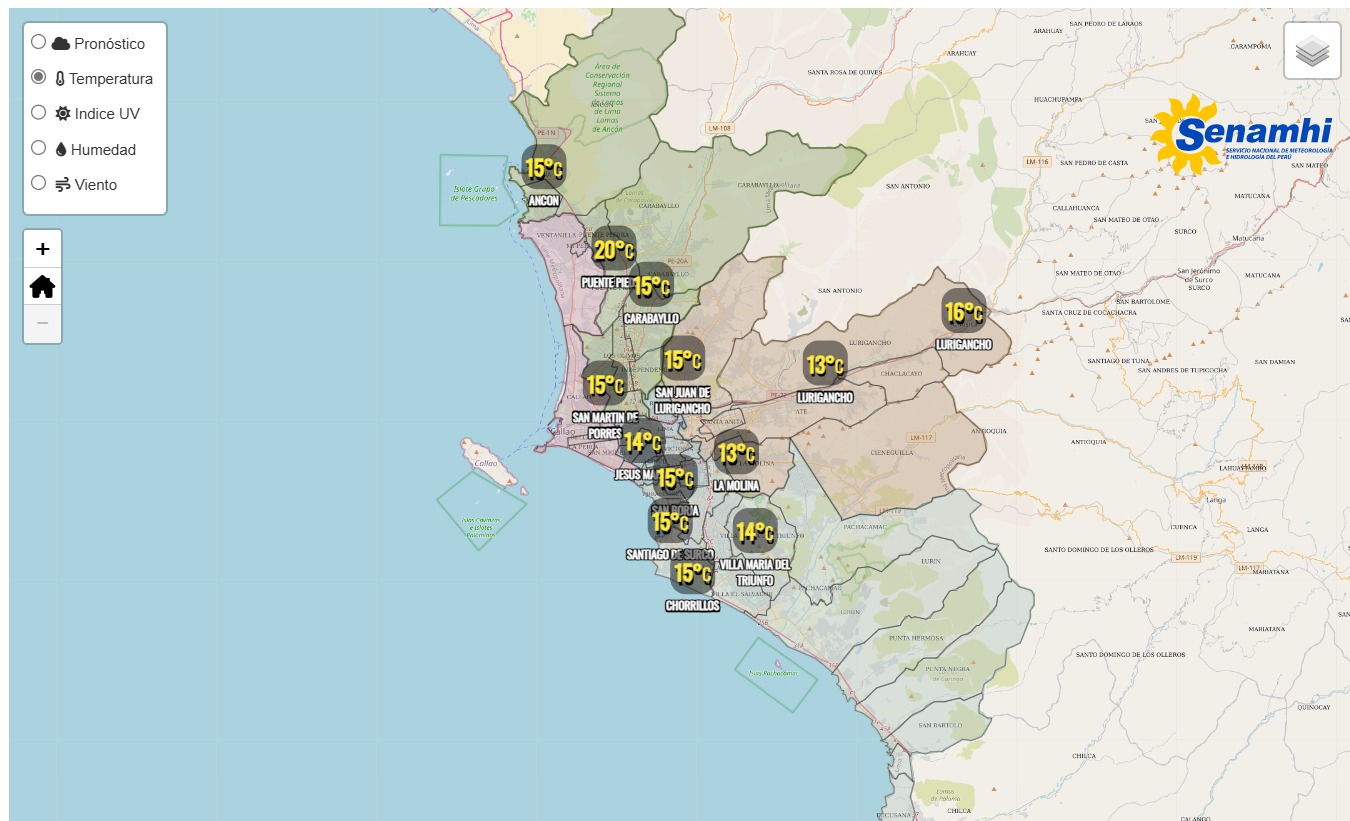
Task: Click the Indice UV label text
Action: click(x=107, y=114)
